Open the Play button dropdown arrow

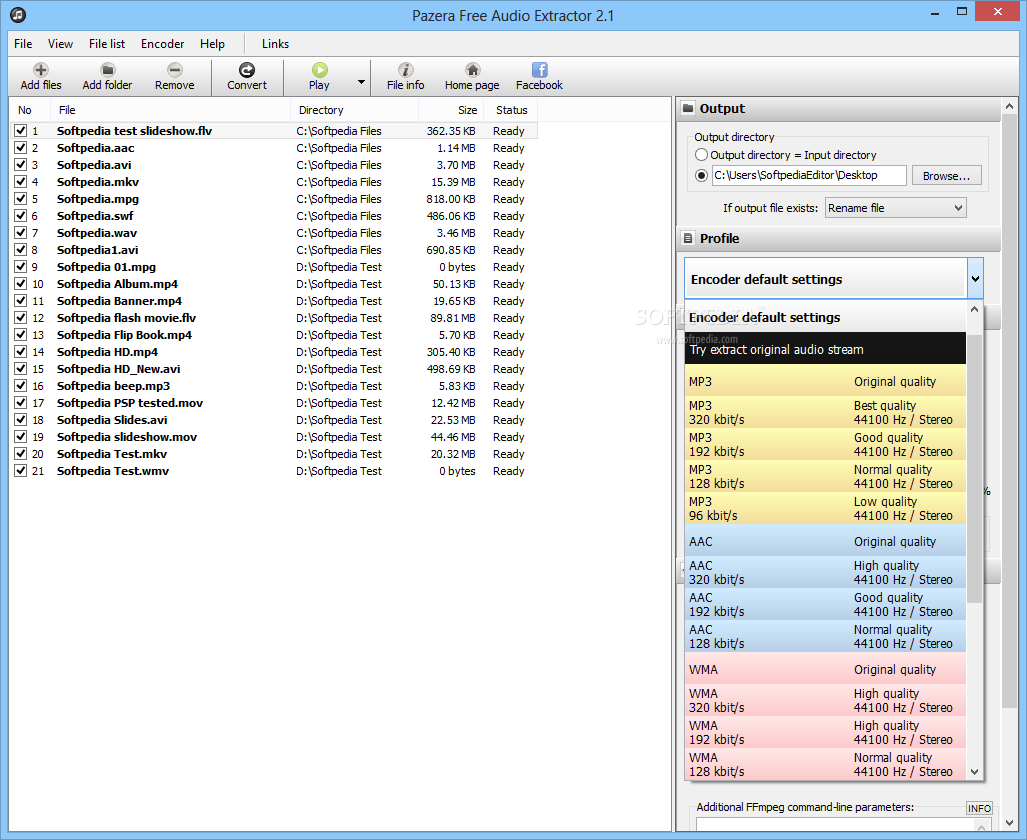361,82
